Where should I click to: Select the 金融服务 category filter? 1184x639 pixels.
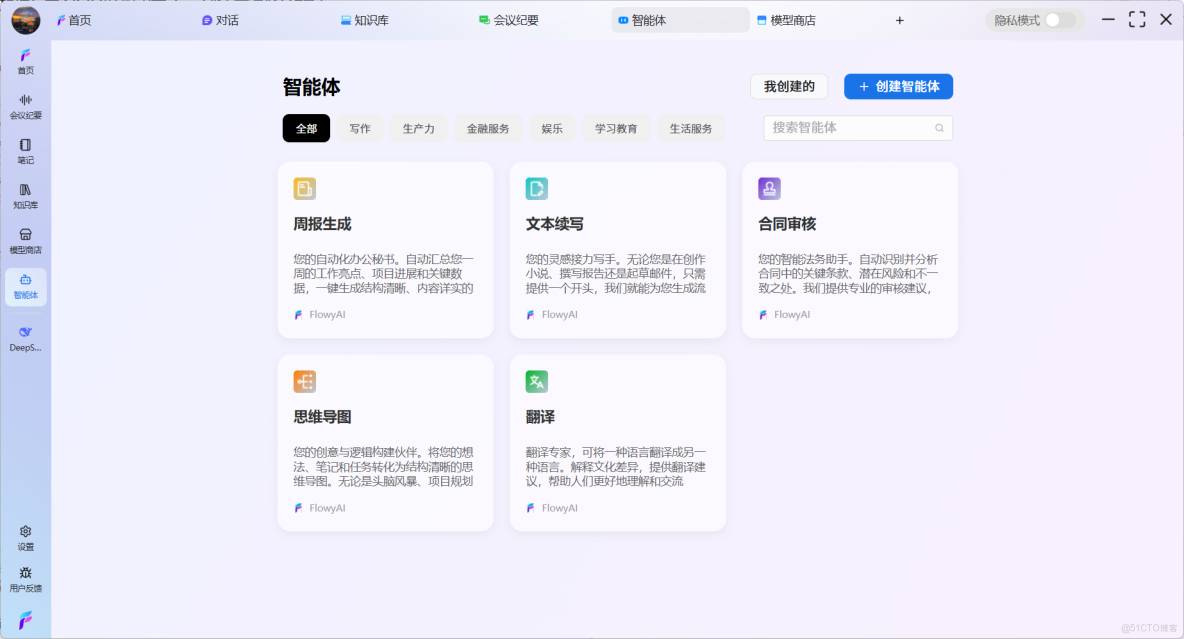pos(487,128)
